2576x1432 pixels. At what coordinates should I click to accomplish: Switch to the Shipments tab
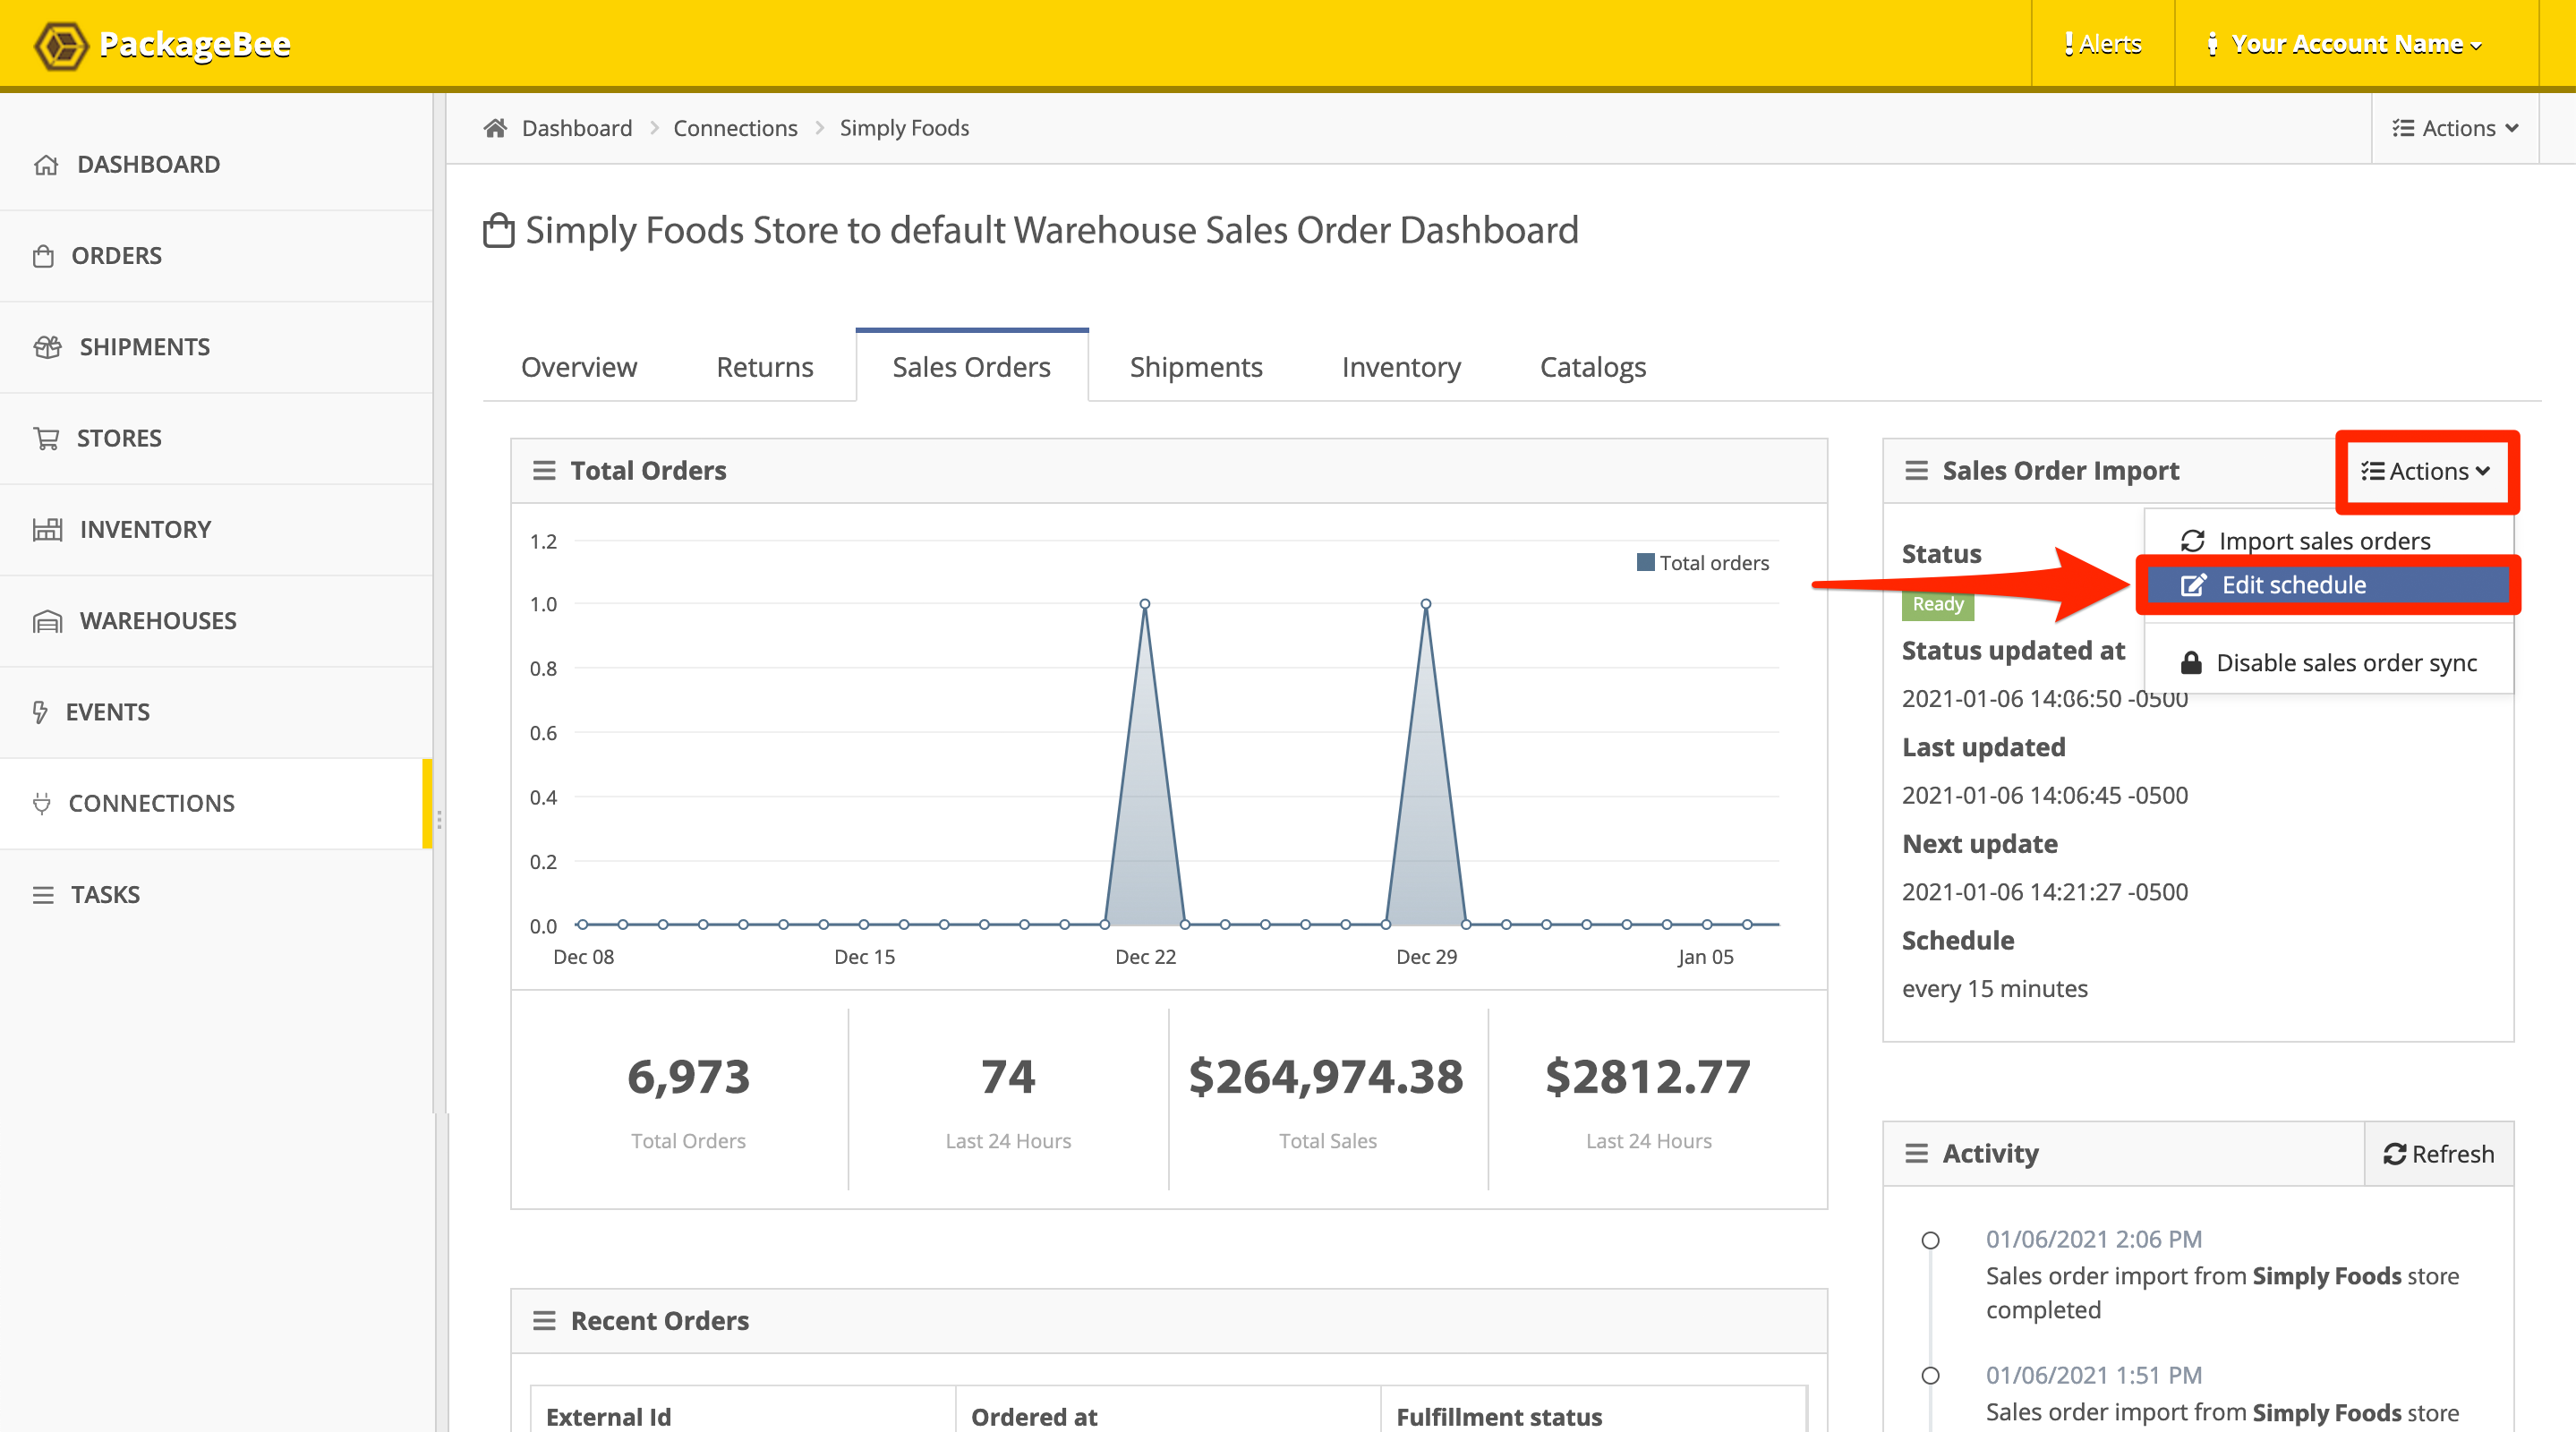point(1196,367)
